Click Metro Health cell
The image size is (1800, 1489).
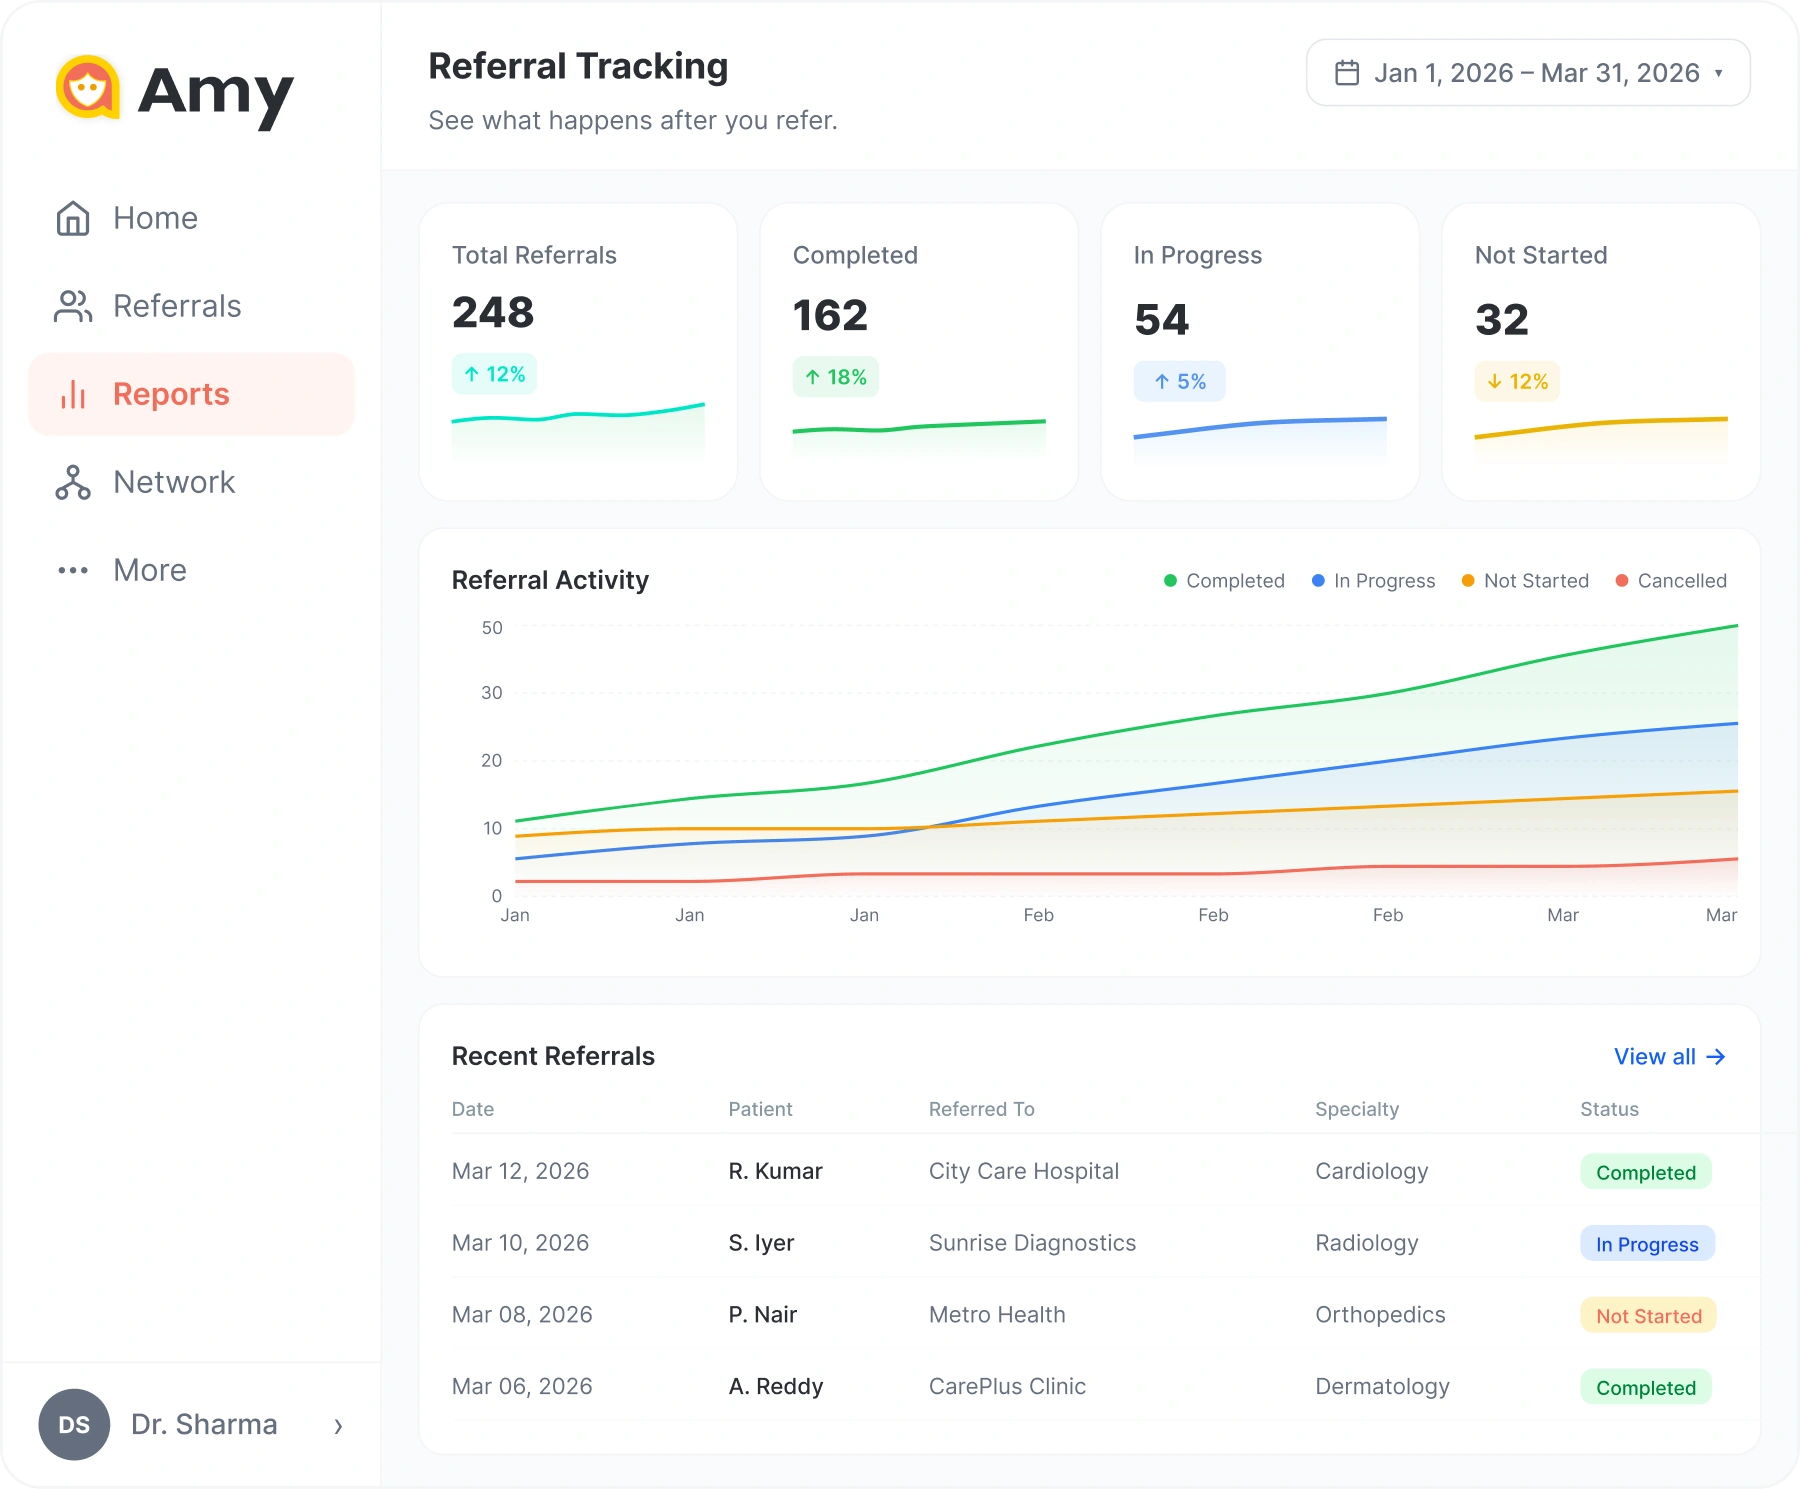(x=997, y=1315)
